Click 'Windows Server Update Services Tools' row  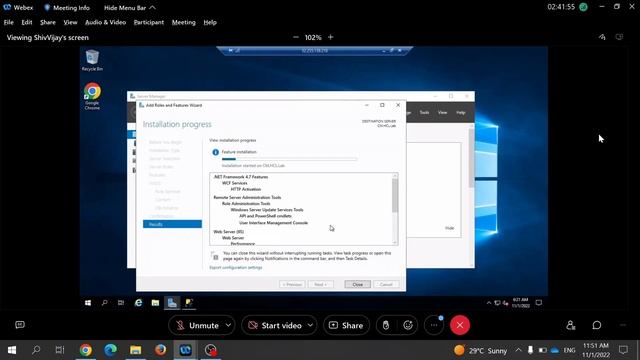267,209
